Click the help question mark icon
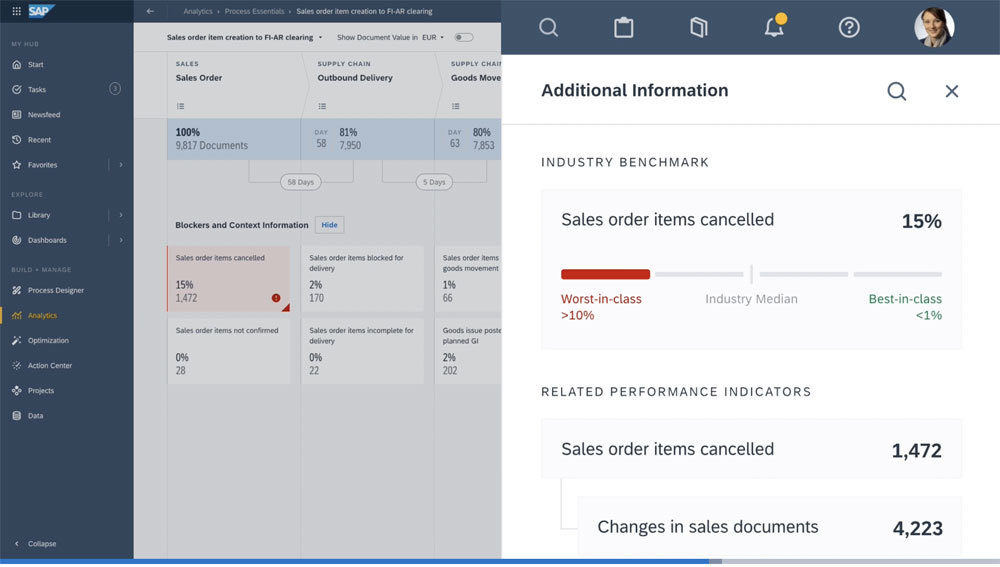The height and width of the screenshot is (567, 1000). click(849, 27)
